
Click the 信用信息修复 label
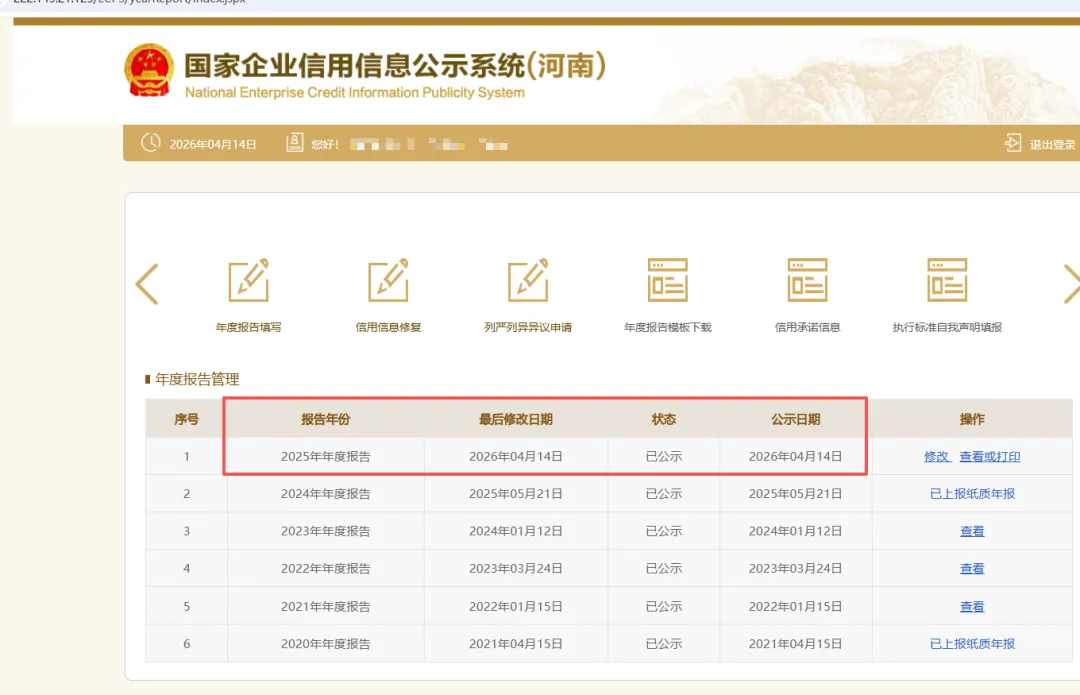[388, 327]
